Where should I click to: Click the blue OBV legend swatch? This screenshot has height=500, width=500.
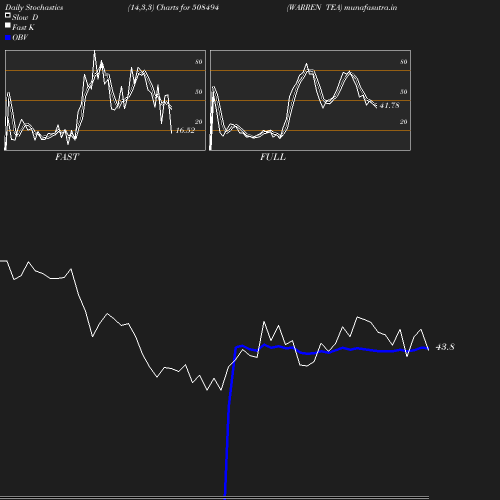tap(8, 38)
